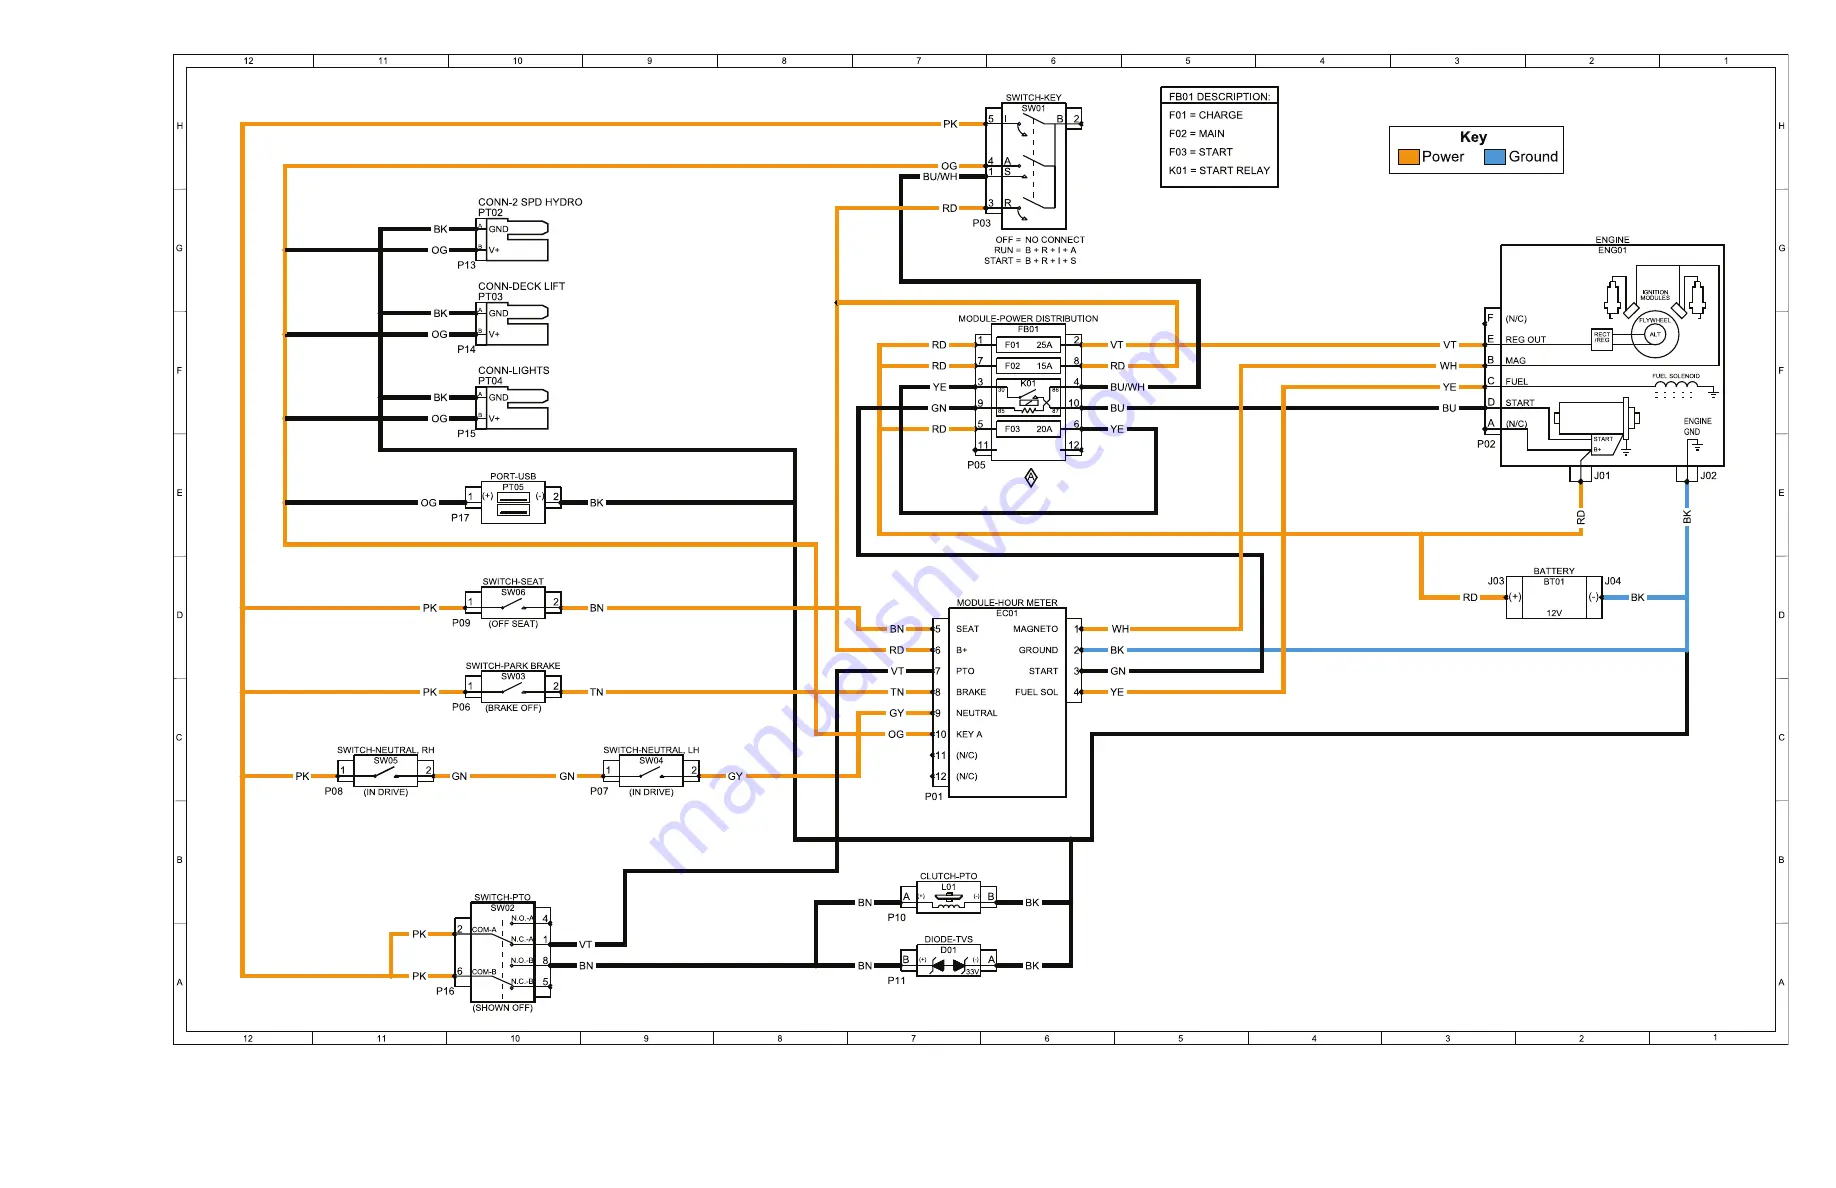The image size is (1836, 1188).
Task: Select the MODULE-POWER DISTRIBUTION title
Action: click(1028, 319)
